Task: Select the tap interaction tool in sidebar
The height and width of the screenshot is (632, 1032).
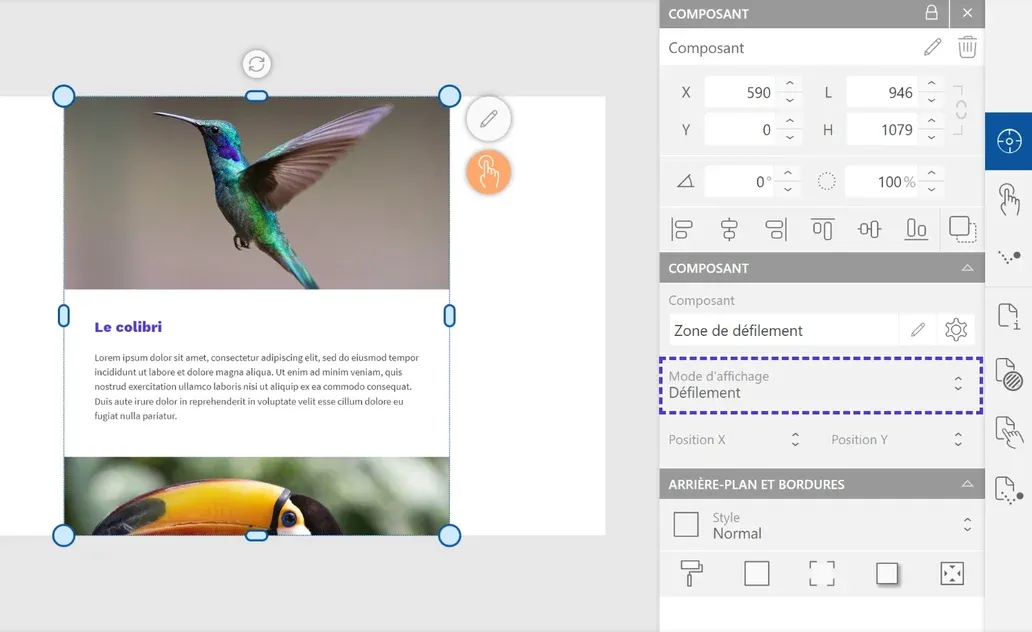Action: (x=1010, y=199)
